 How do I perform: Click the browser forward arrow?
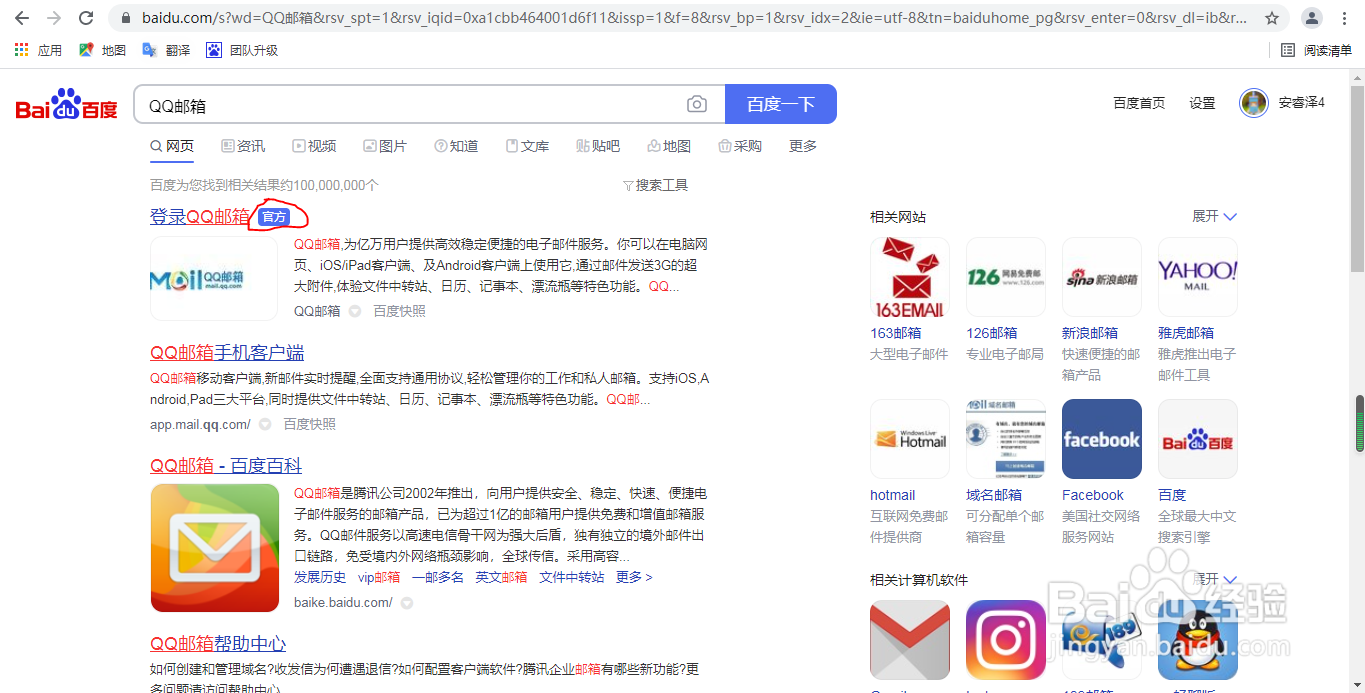point(54,18)
